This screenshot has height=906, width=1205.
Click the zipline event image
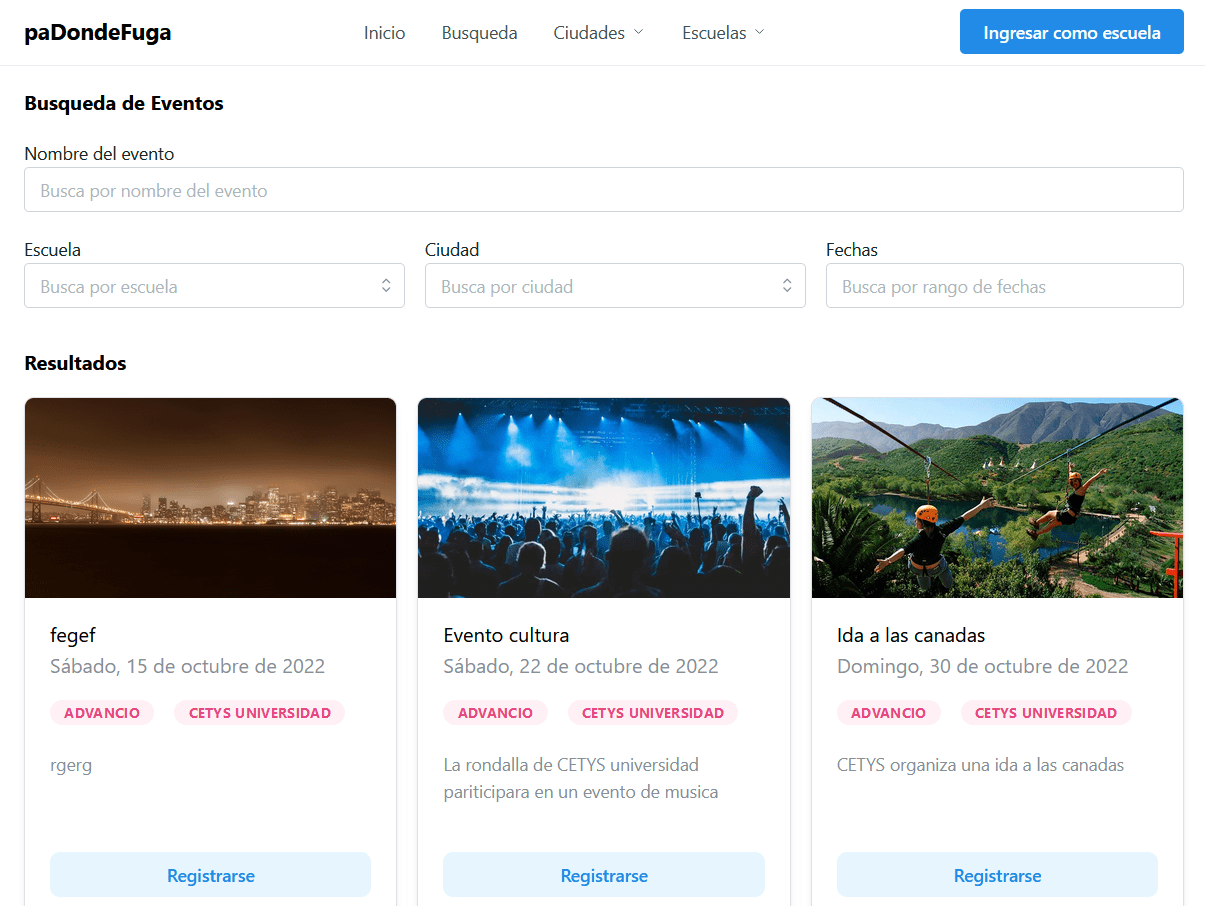pyautogui.click(x=997, y=498)
